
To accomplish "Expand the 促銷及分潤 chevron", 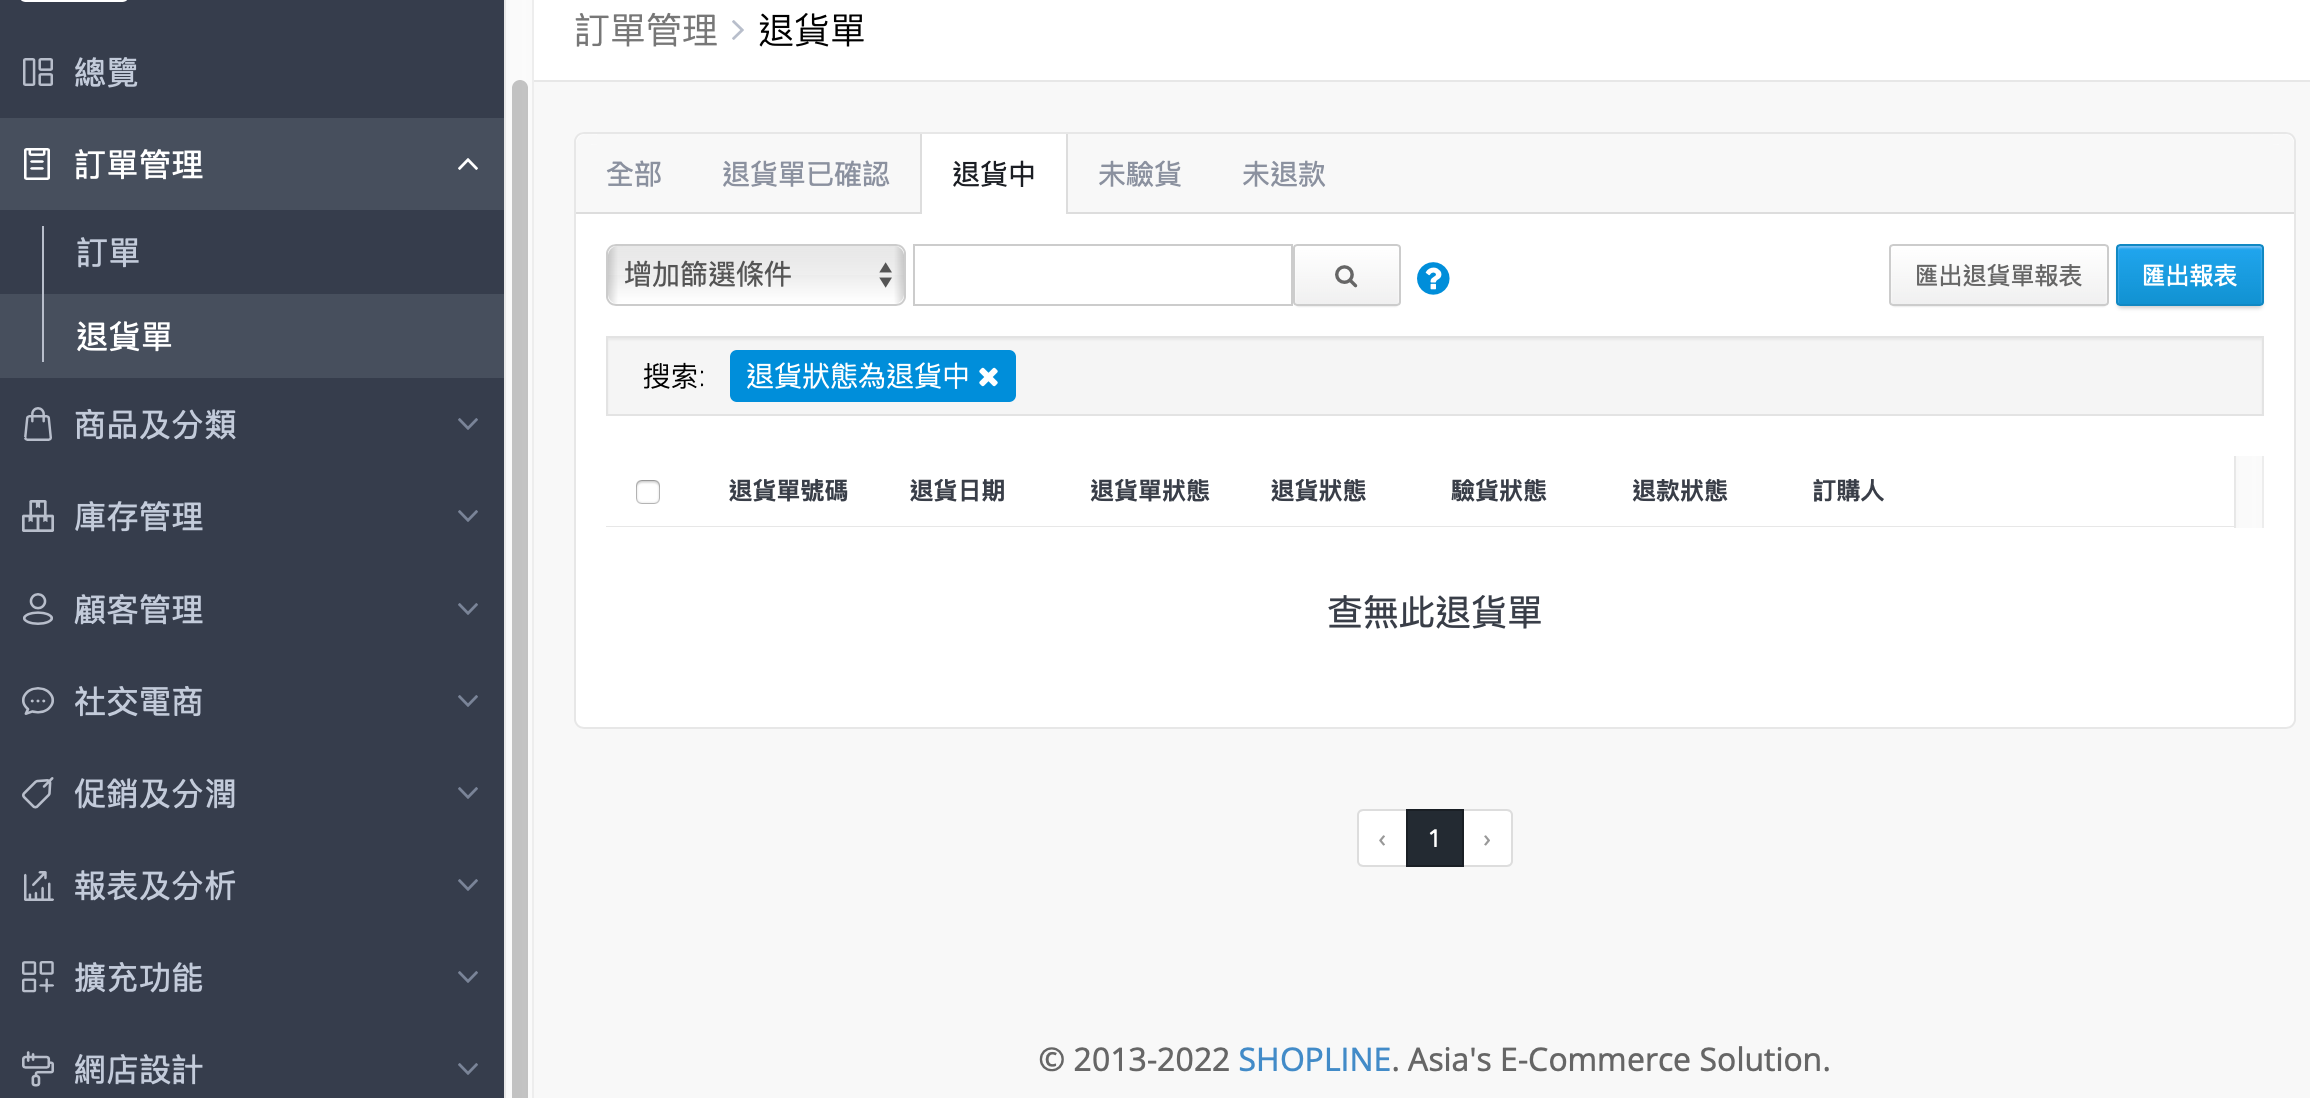I will point(467,793).
